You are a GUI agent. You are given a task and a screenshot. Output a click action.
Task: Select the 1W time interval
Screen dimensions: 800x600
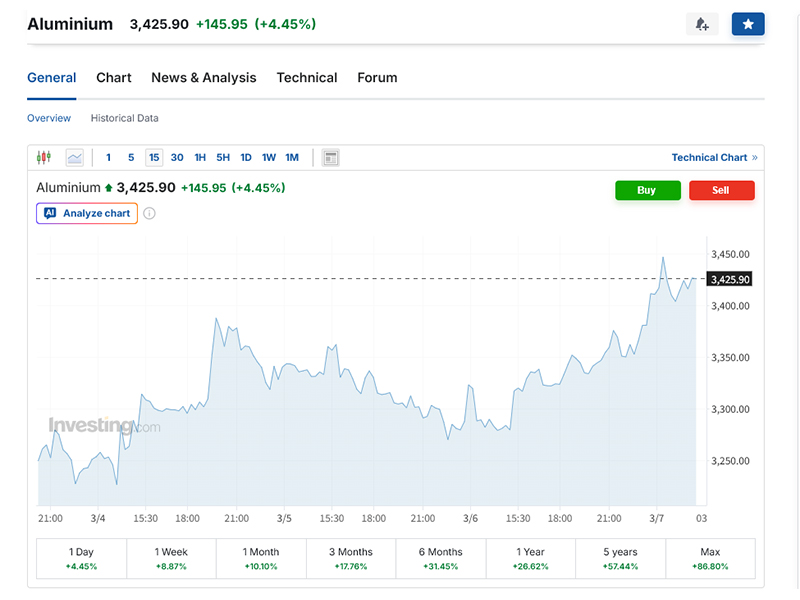269,157
